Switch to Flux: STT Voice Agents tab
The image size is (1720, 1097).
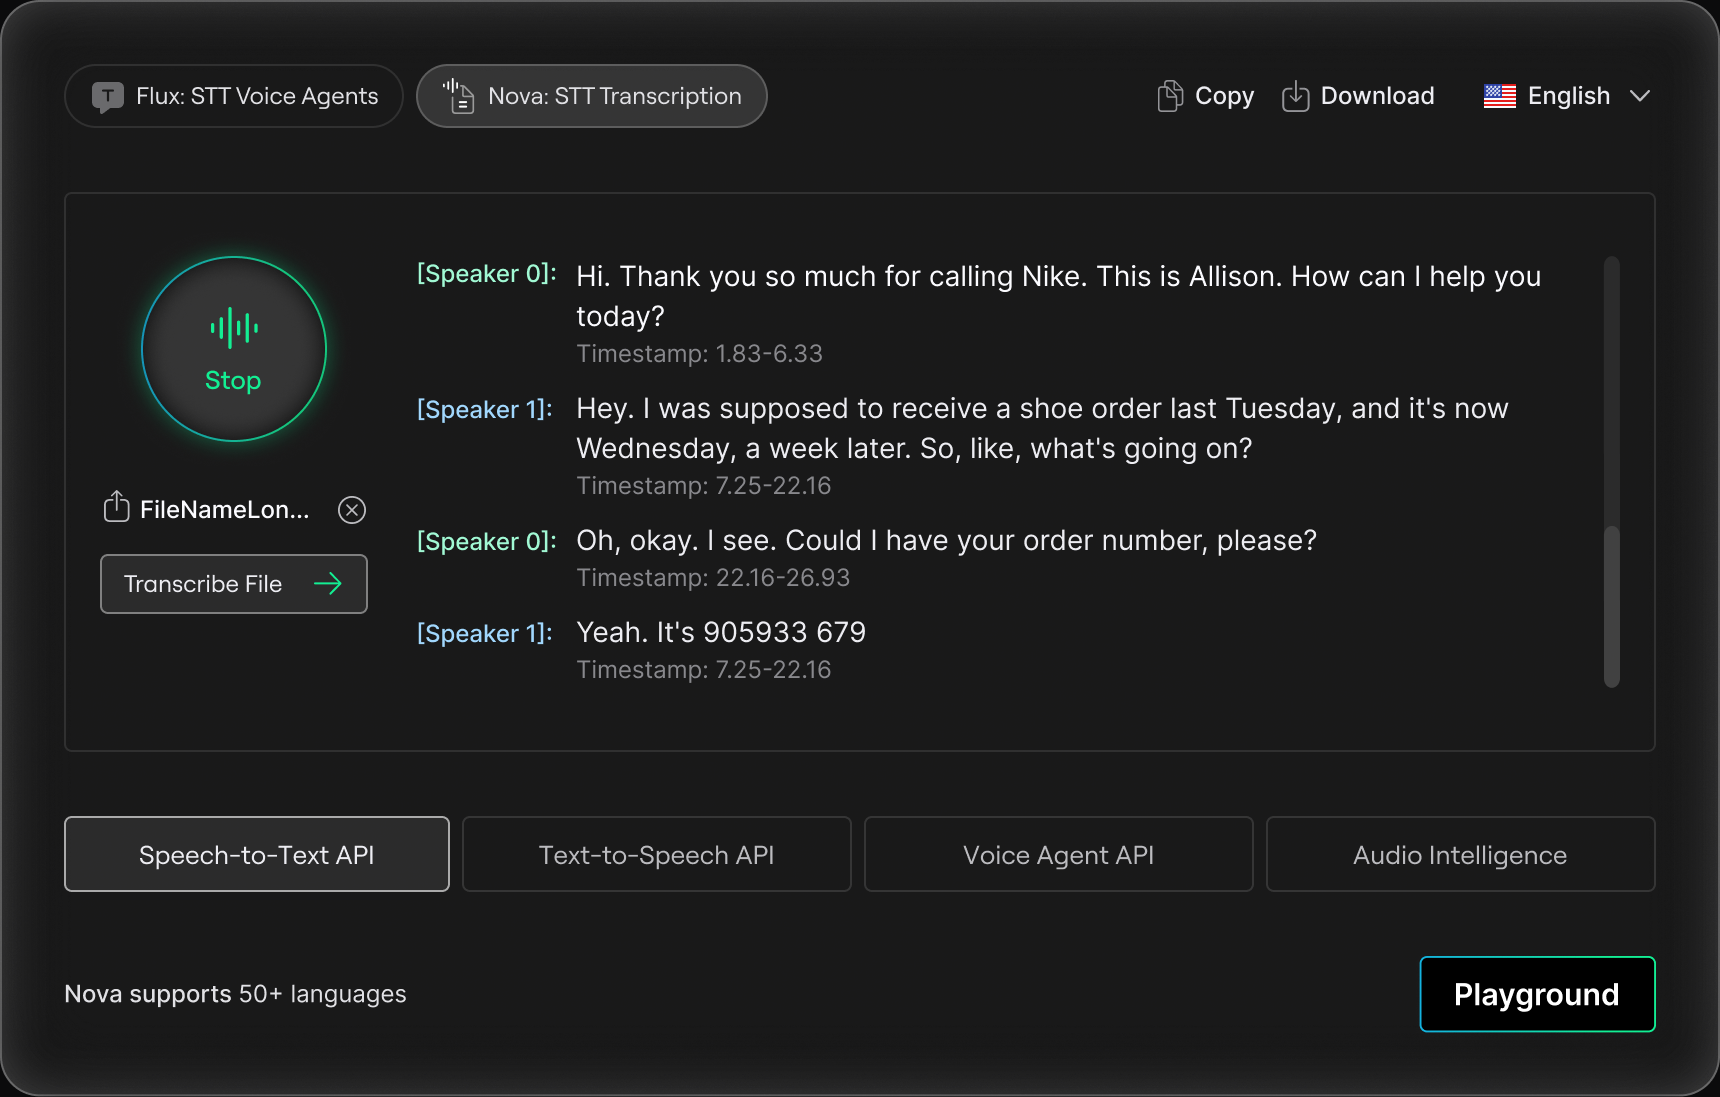234,96
